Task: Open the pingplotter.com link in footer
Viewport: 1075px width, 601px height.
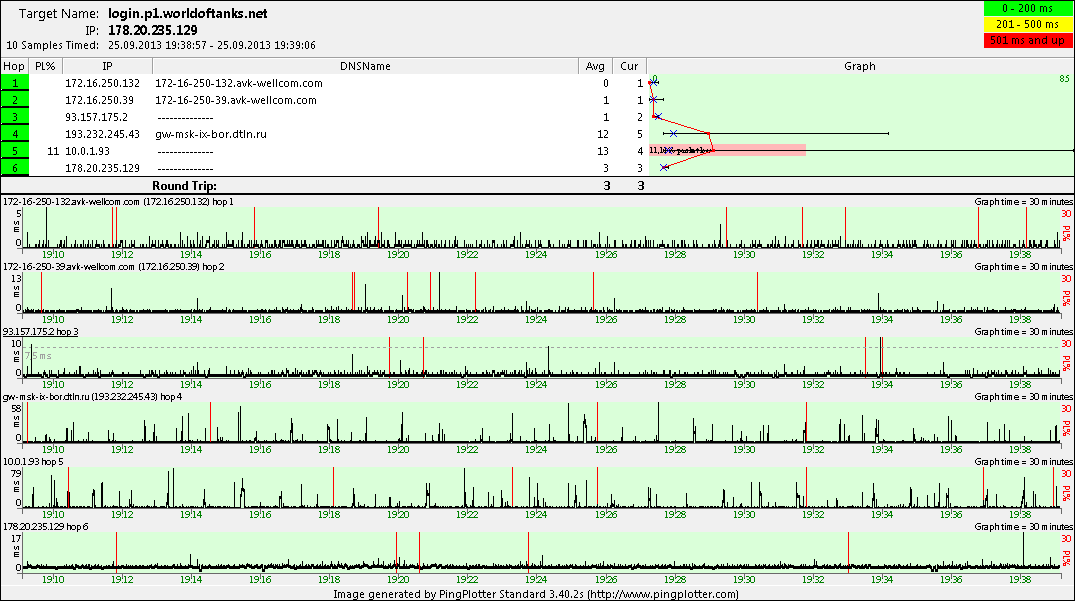Action: point(662,594)
